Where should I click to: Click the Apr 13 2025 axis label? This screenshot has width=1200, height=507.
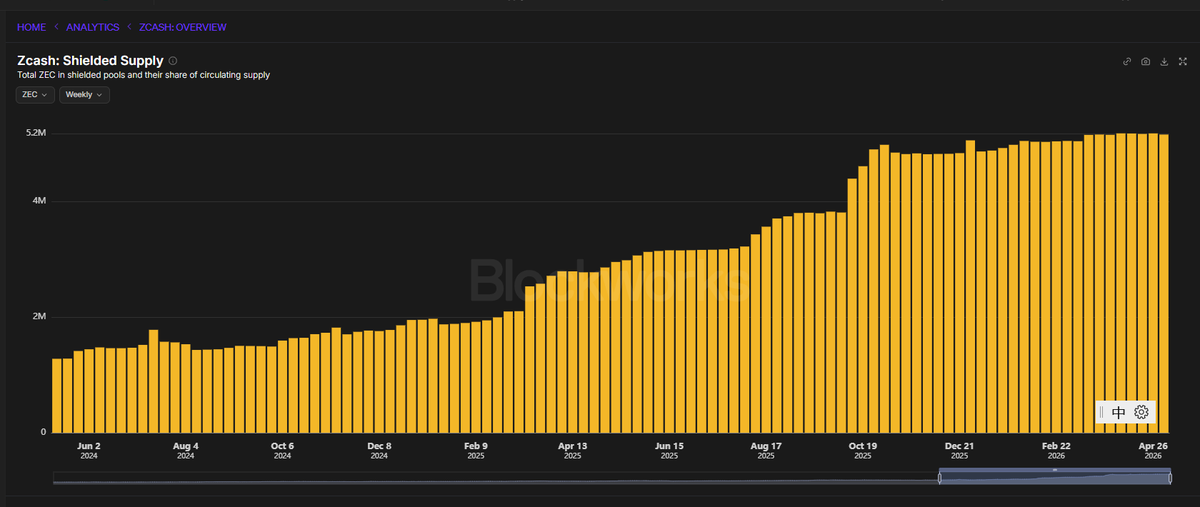coord(572,450)
